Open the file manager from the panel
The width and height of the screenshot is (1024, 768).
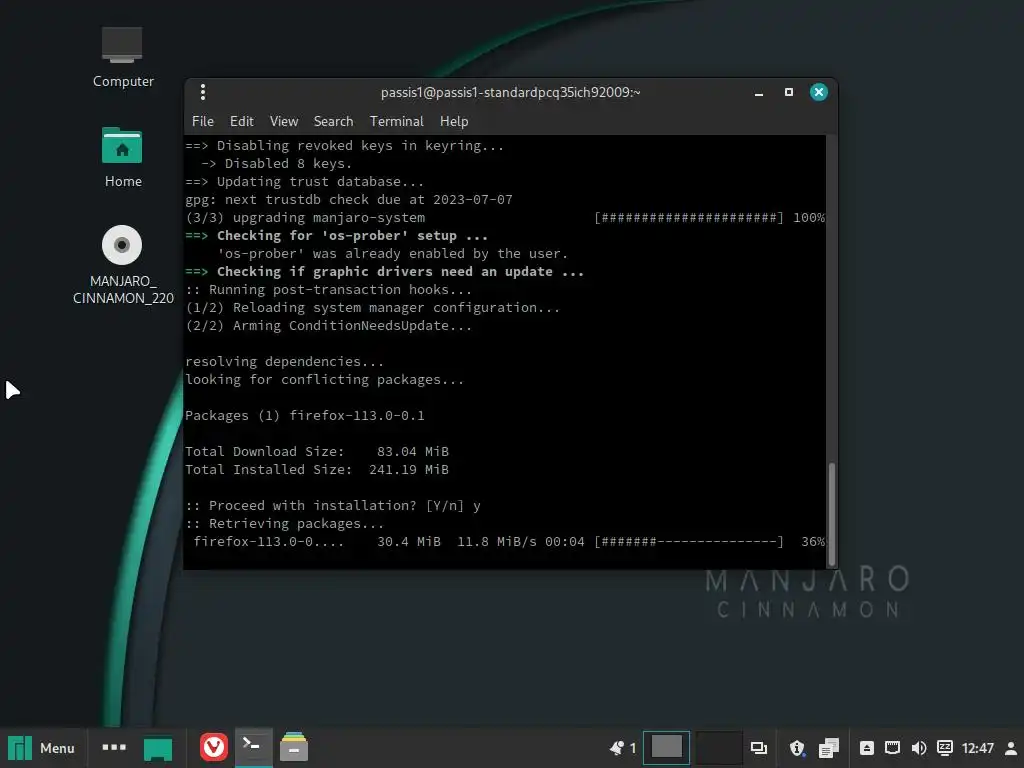(294, 747)
